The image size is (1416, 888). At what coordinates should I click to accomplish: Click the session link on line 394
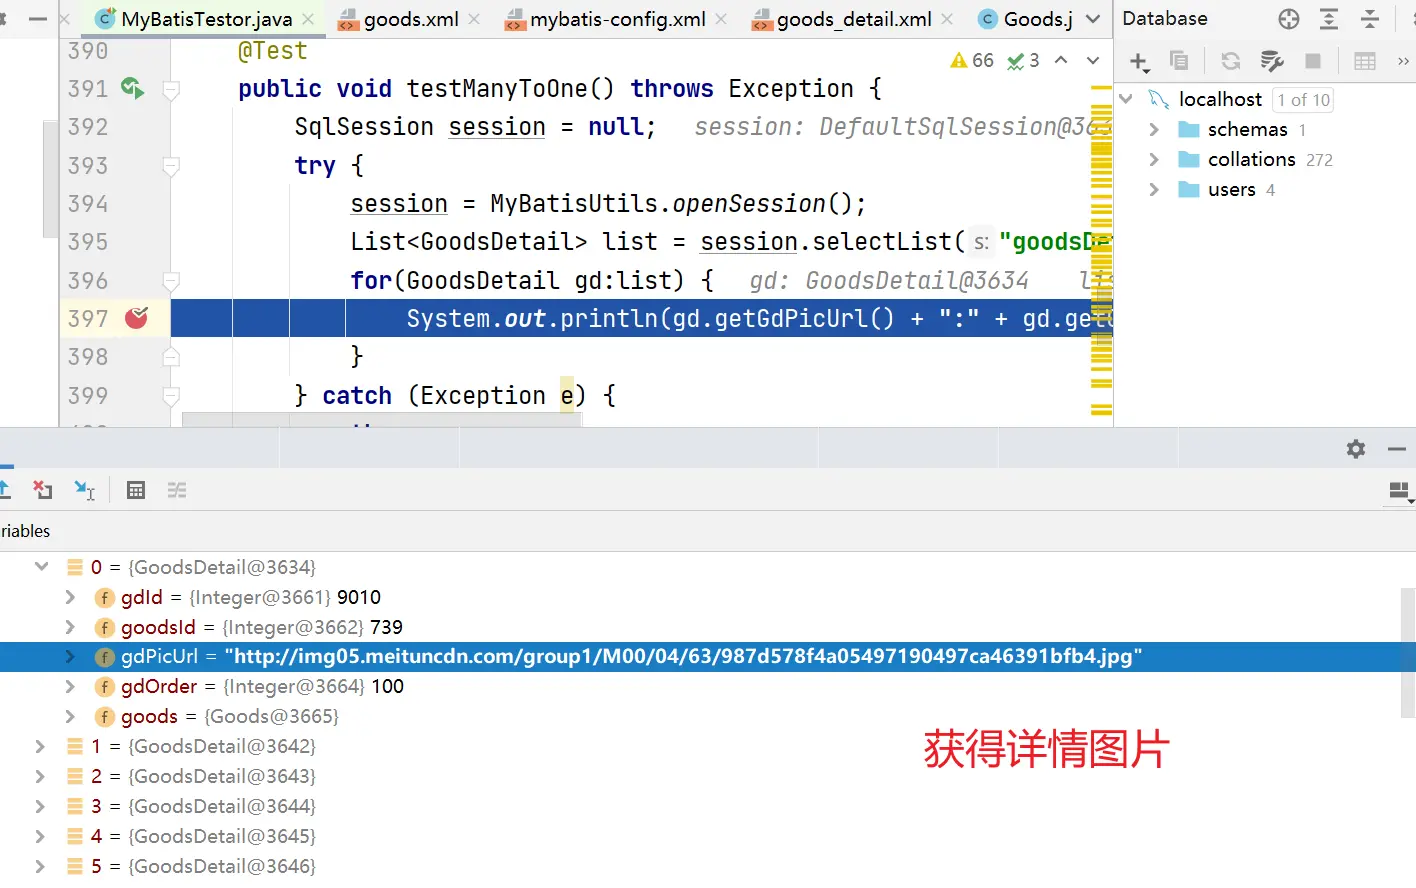coord(399,204)
